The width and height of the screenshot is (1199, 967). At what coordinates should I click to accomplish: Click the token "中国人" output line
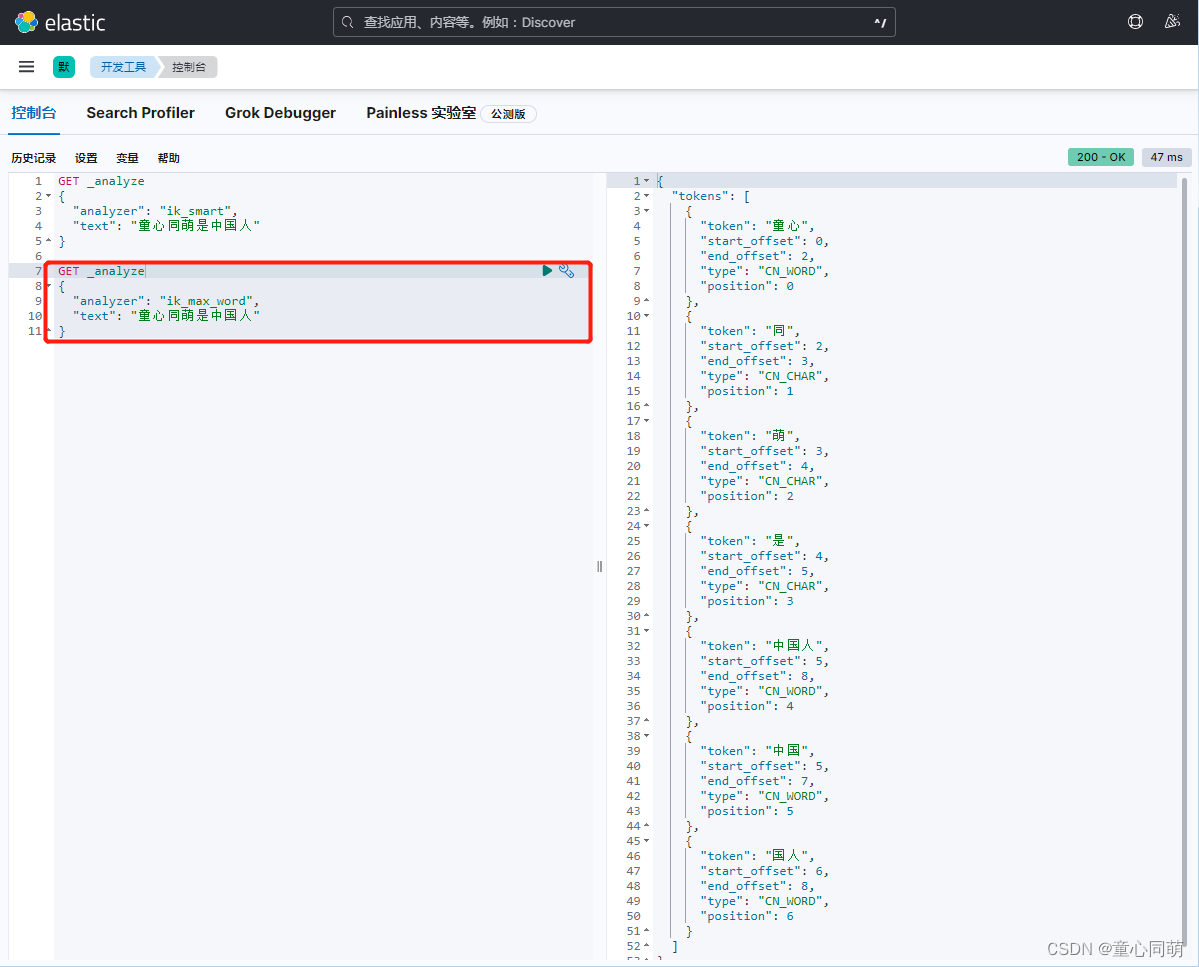[764, 646]
